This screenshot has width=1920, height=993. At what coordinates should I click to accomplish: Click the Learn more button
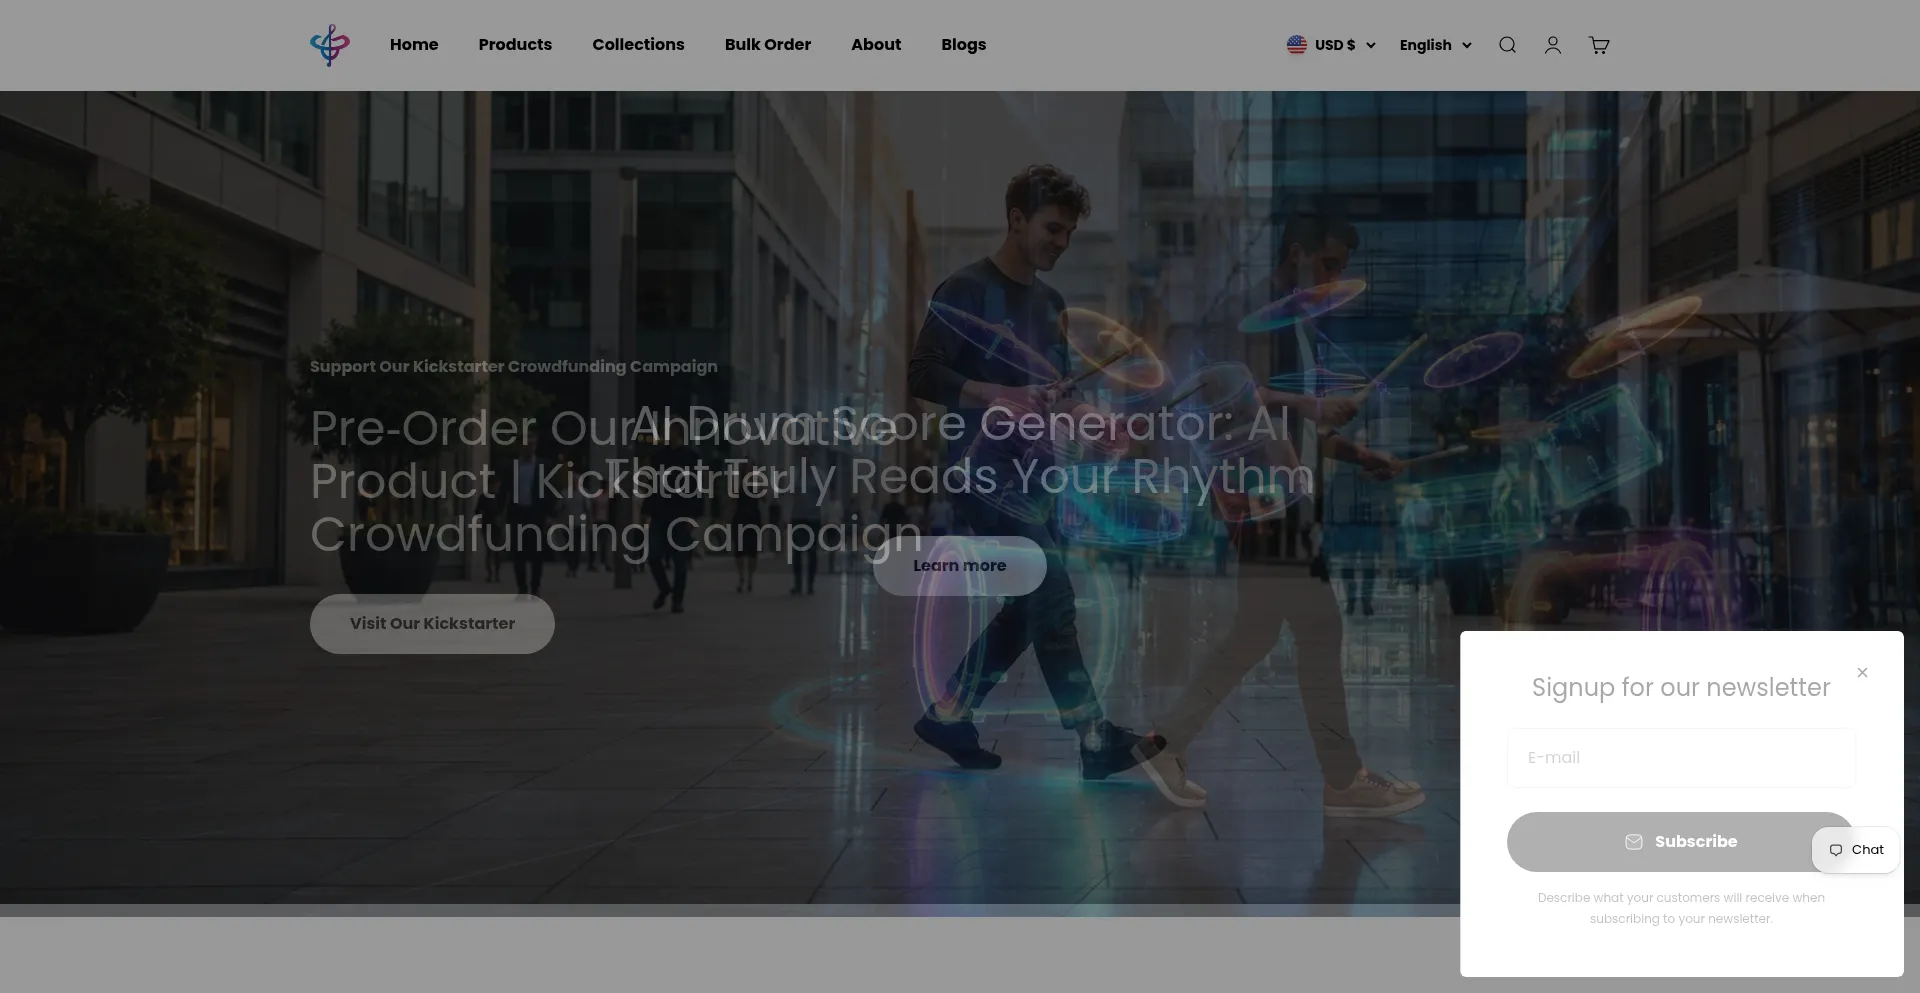pos(960,566)
